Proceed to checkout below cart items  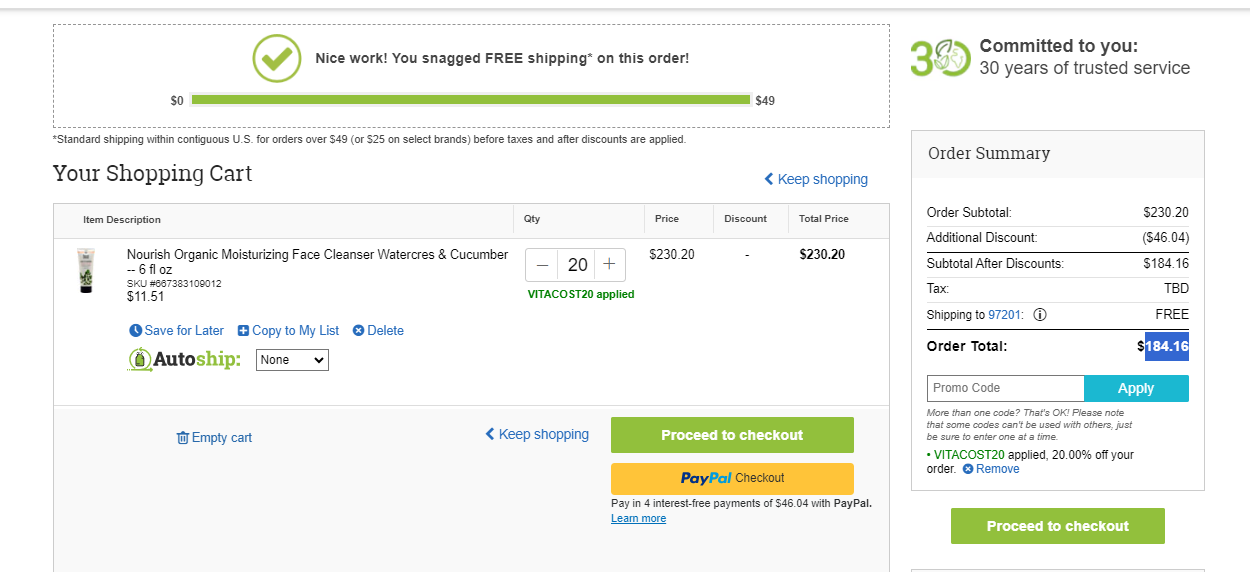732,435
